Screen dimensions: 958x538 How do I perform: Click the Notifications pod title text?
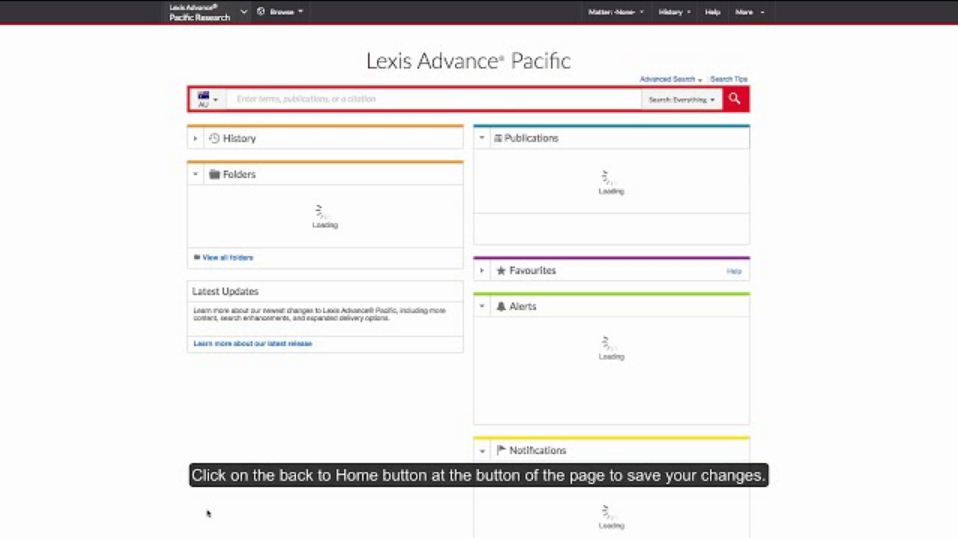[x=538, y=450]
